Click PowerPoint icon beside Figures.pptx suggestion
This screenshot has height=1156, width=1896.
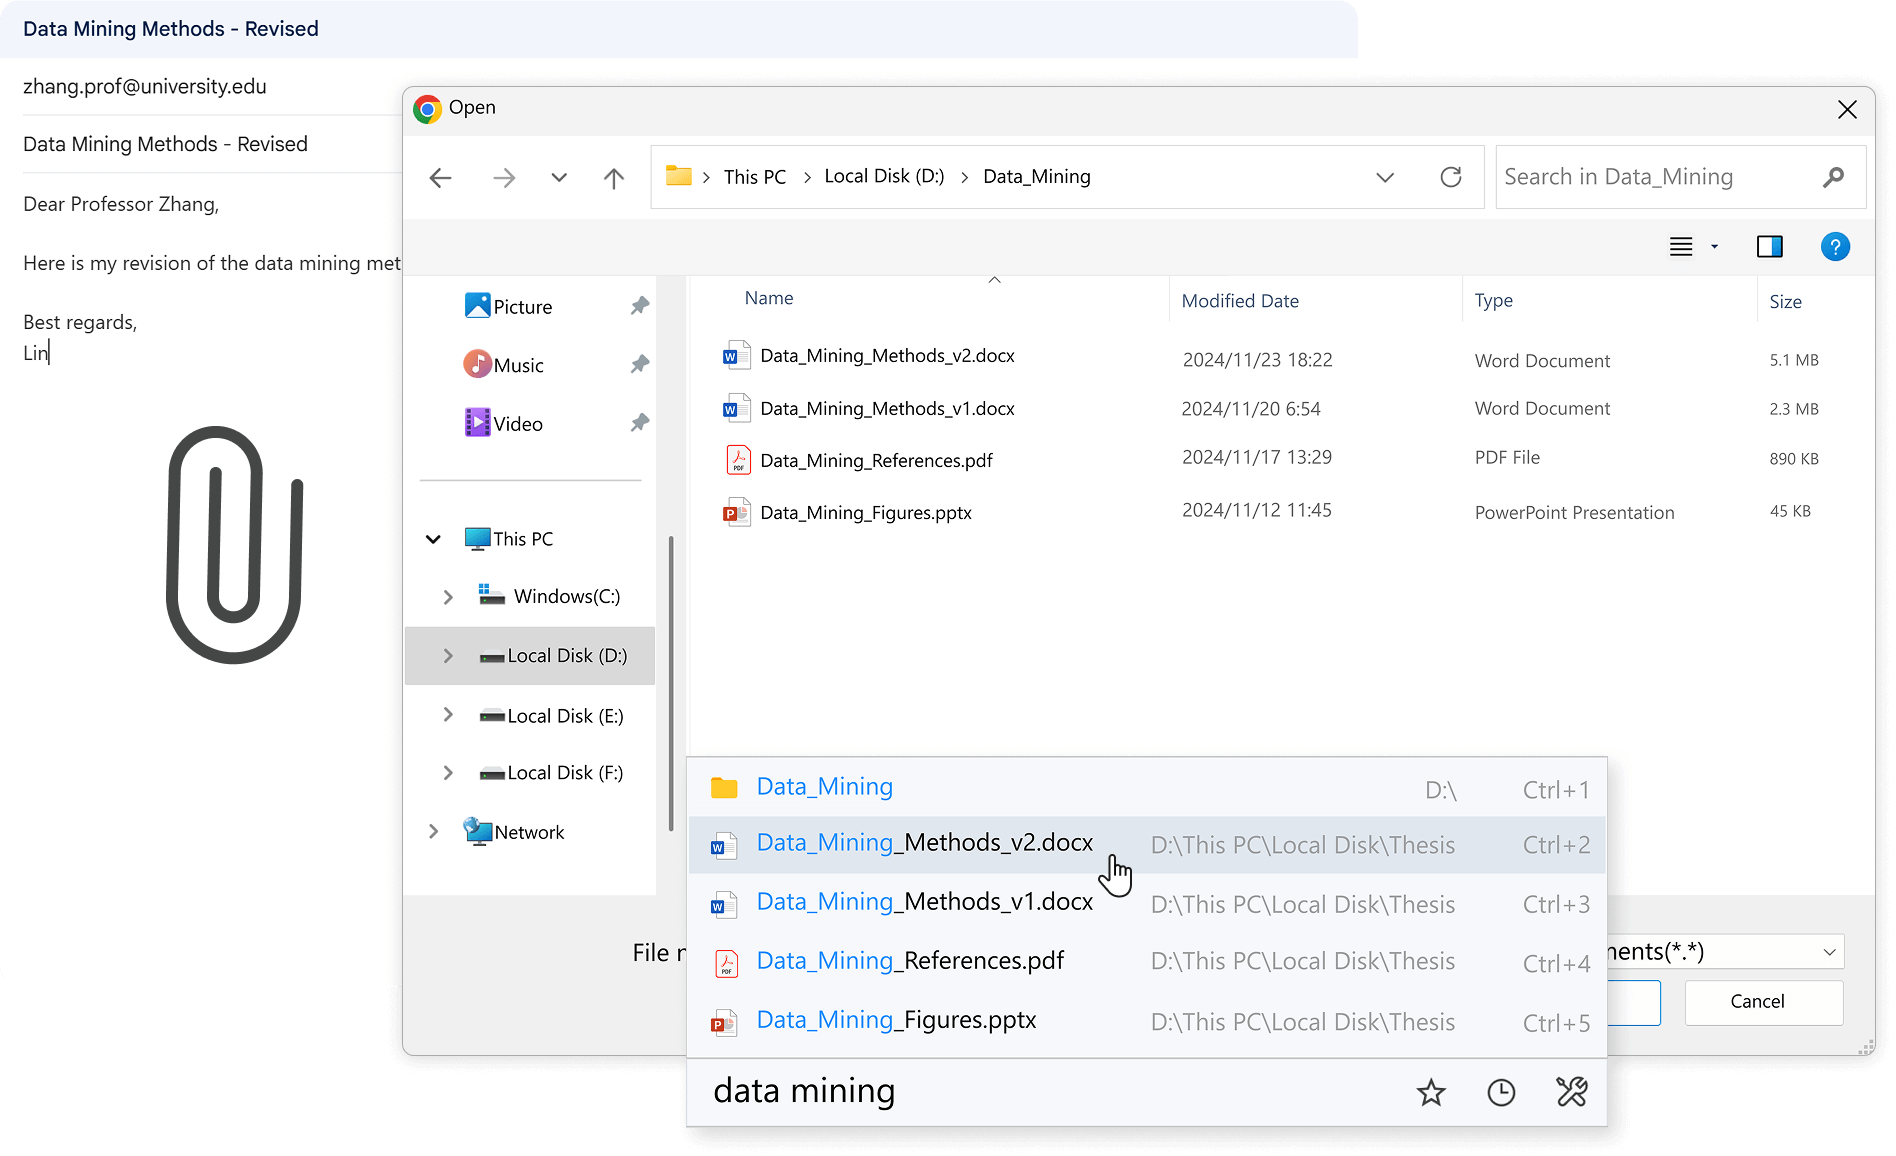point(724,1021)
